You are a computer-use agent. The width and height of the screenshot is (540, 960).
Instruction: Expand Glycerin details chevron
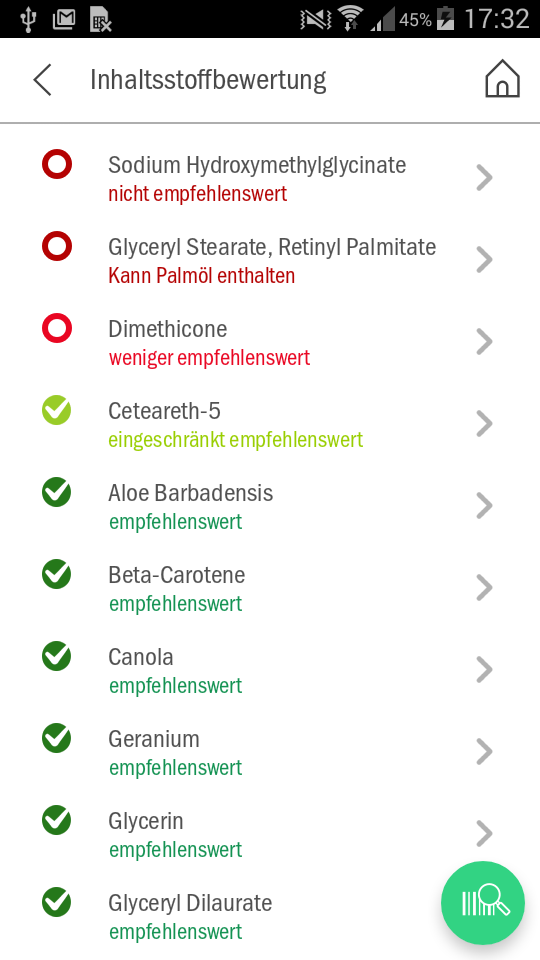[x=484, y=833]
